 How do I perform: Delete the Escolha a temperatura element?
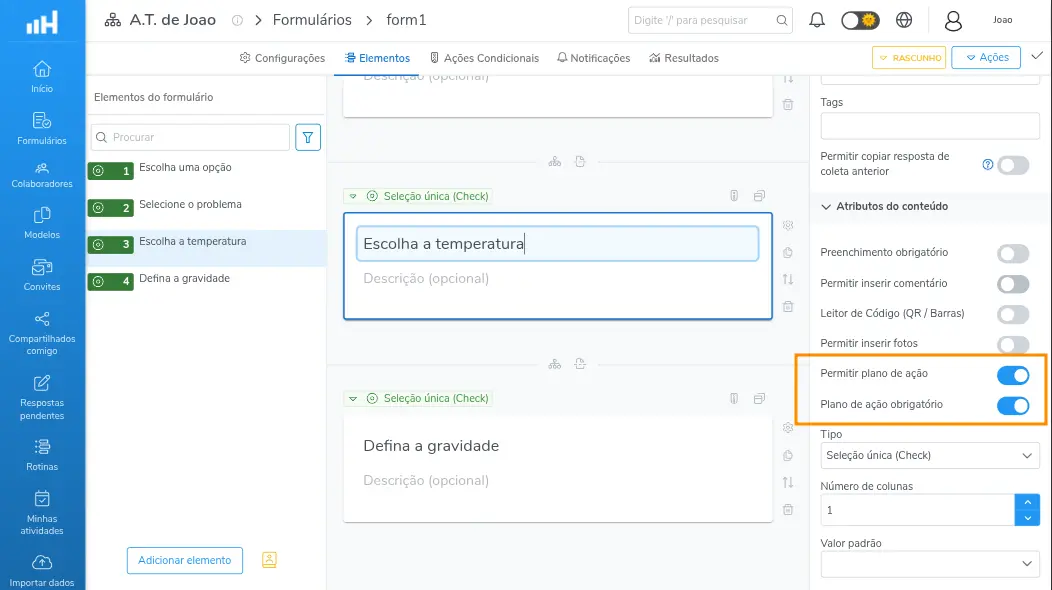pos(788,307)
